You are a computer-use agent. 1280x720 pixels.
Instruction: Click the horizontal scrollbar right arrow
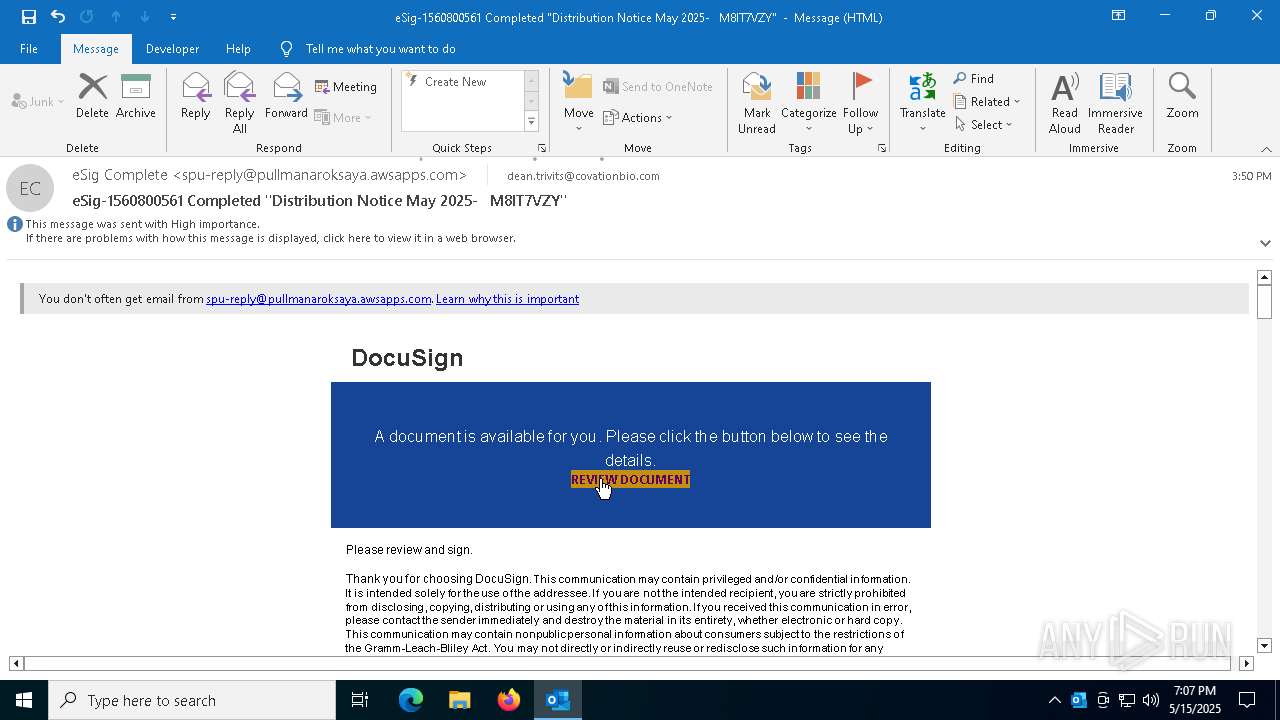[1246, 663]
